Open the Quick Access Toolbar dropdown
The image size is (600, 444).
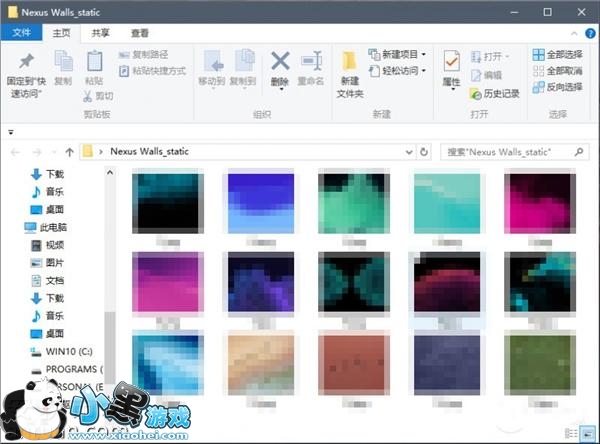(x=11, y=132)
